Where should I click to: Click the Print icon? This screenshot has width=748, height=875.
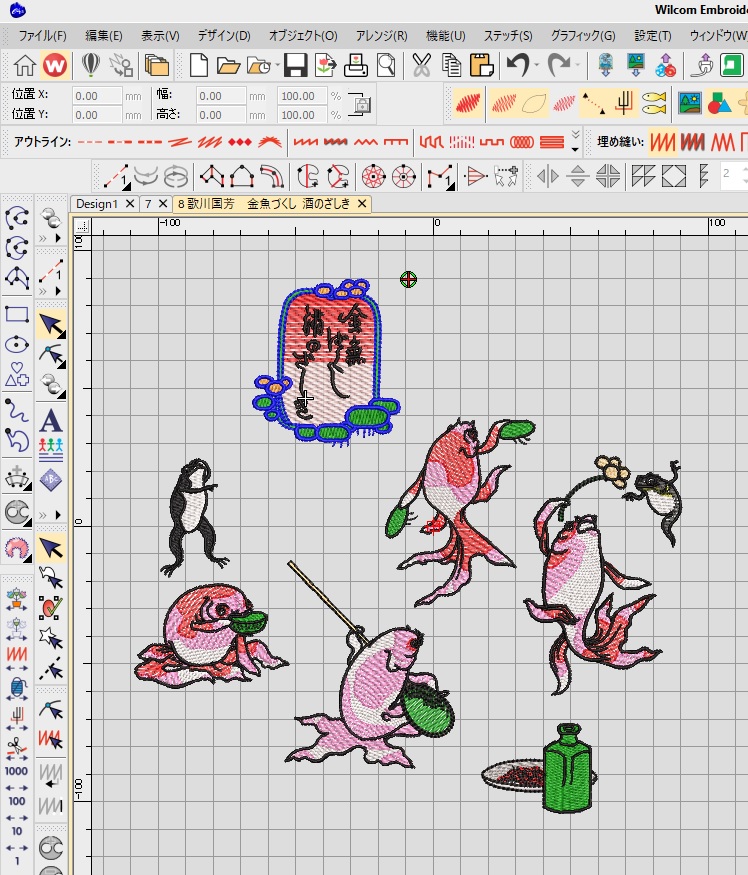pos(356,65)
